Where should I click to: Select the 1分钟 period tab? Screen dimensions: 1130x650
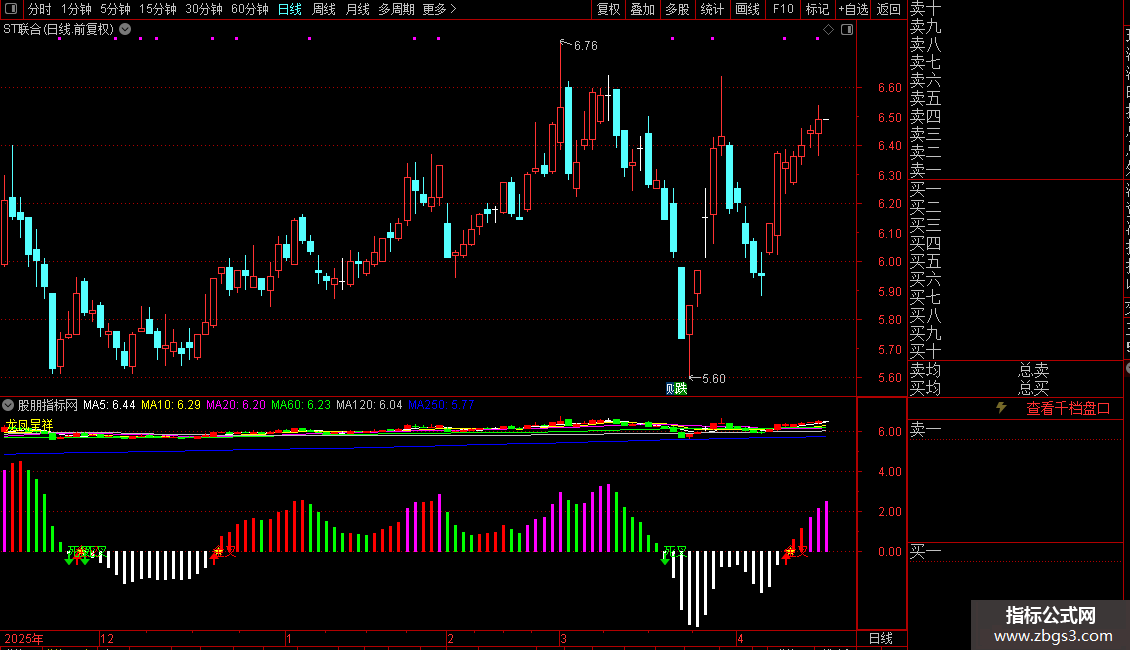tap(76, 9)
